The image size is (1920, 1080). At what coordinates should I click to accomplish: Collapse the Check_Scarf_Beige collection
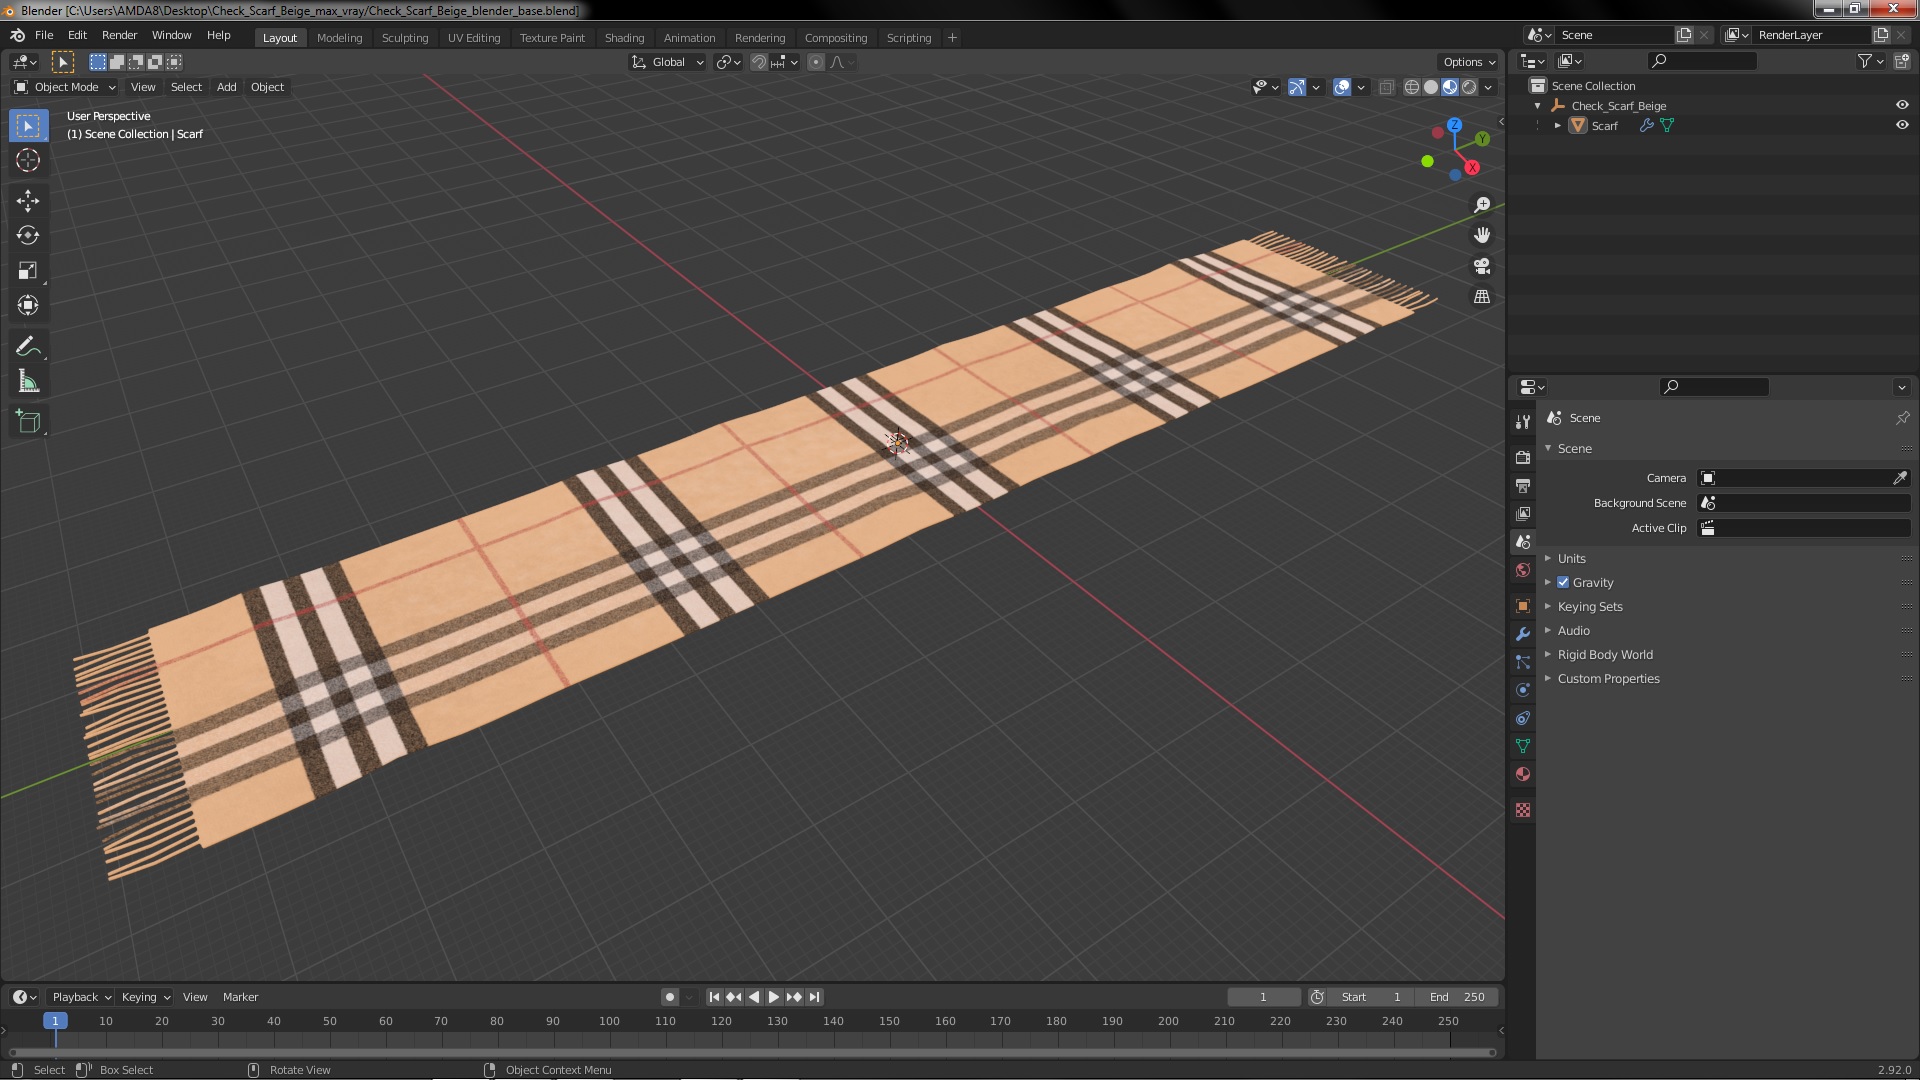[x=1538, y=105]
